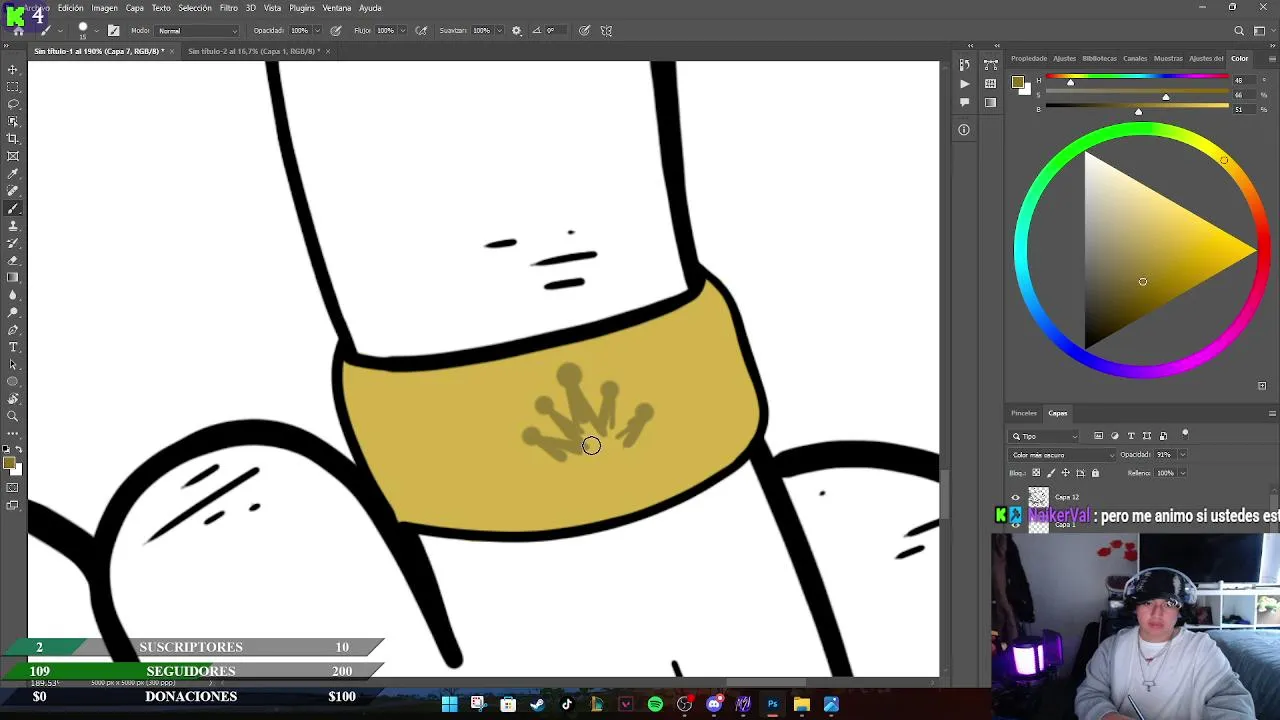Select the Zoom tool in left toolbar
The image size is (1280, 720).
pyautogui.click(x=13, y=416)
